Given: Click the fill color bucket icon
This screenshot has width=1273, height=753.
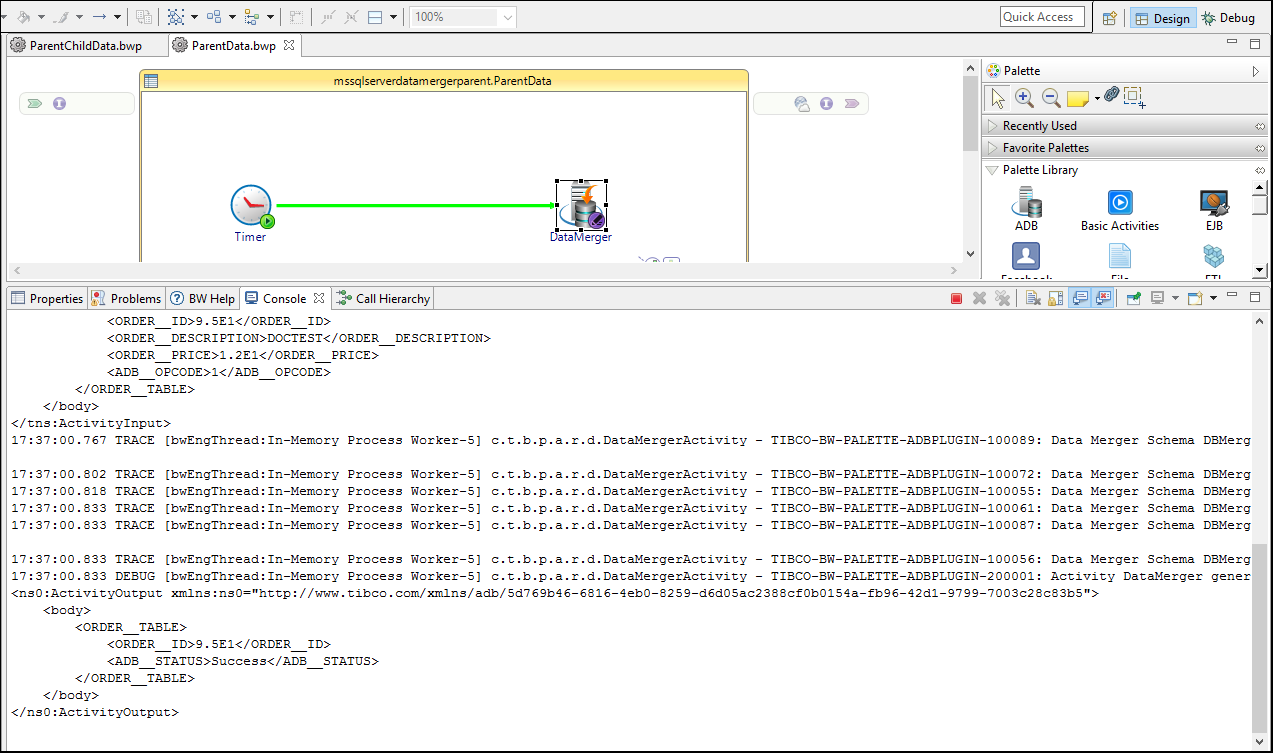Looking at the screenshot, I should pos(23,17).
